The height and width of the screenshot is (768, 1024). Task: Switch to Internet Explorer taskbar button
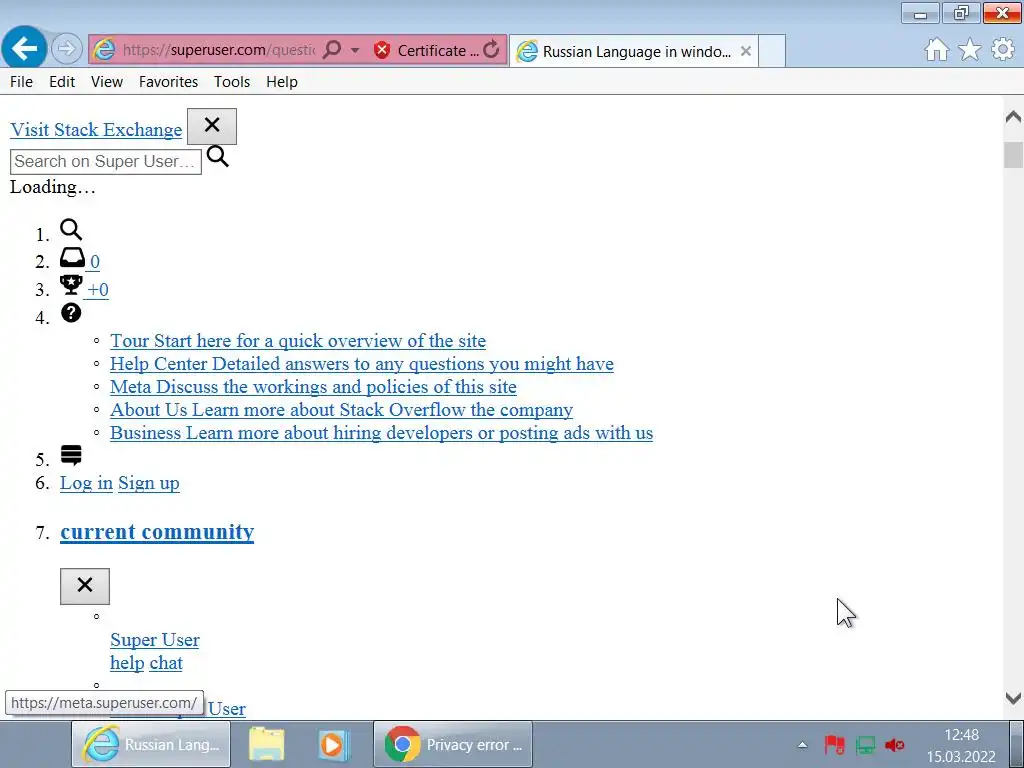point(151,744)
